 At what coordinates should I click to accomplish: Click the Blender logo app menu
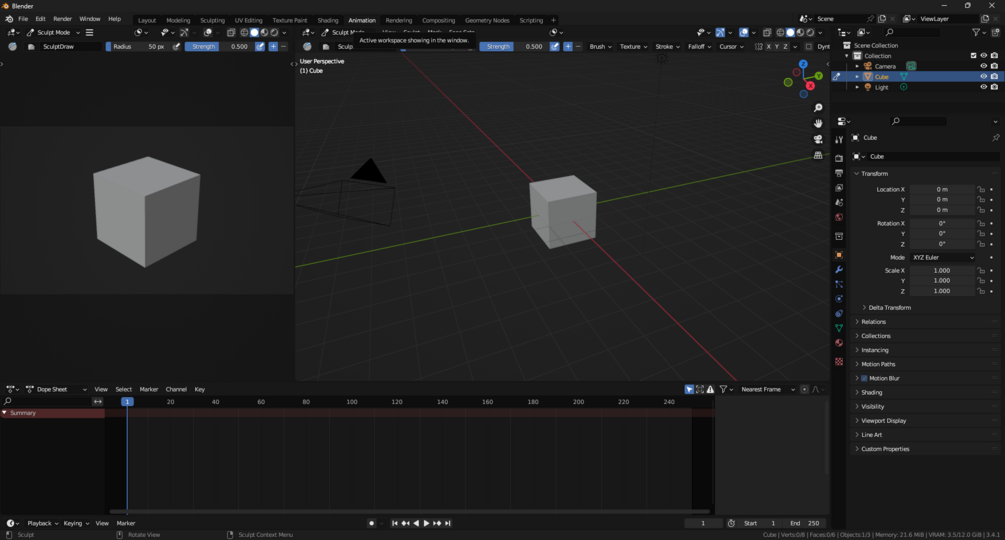tap(9, 19)
